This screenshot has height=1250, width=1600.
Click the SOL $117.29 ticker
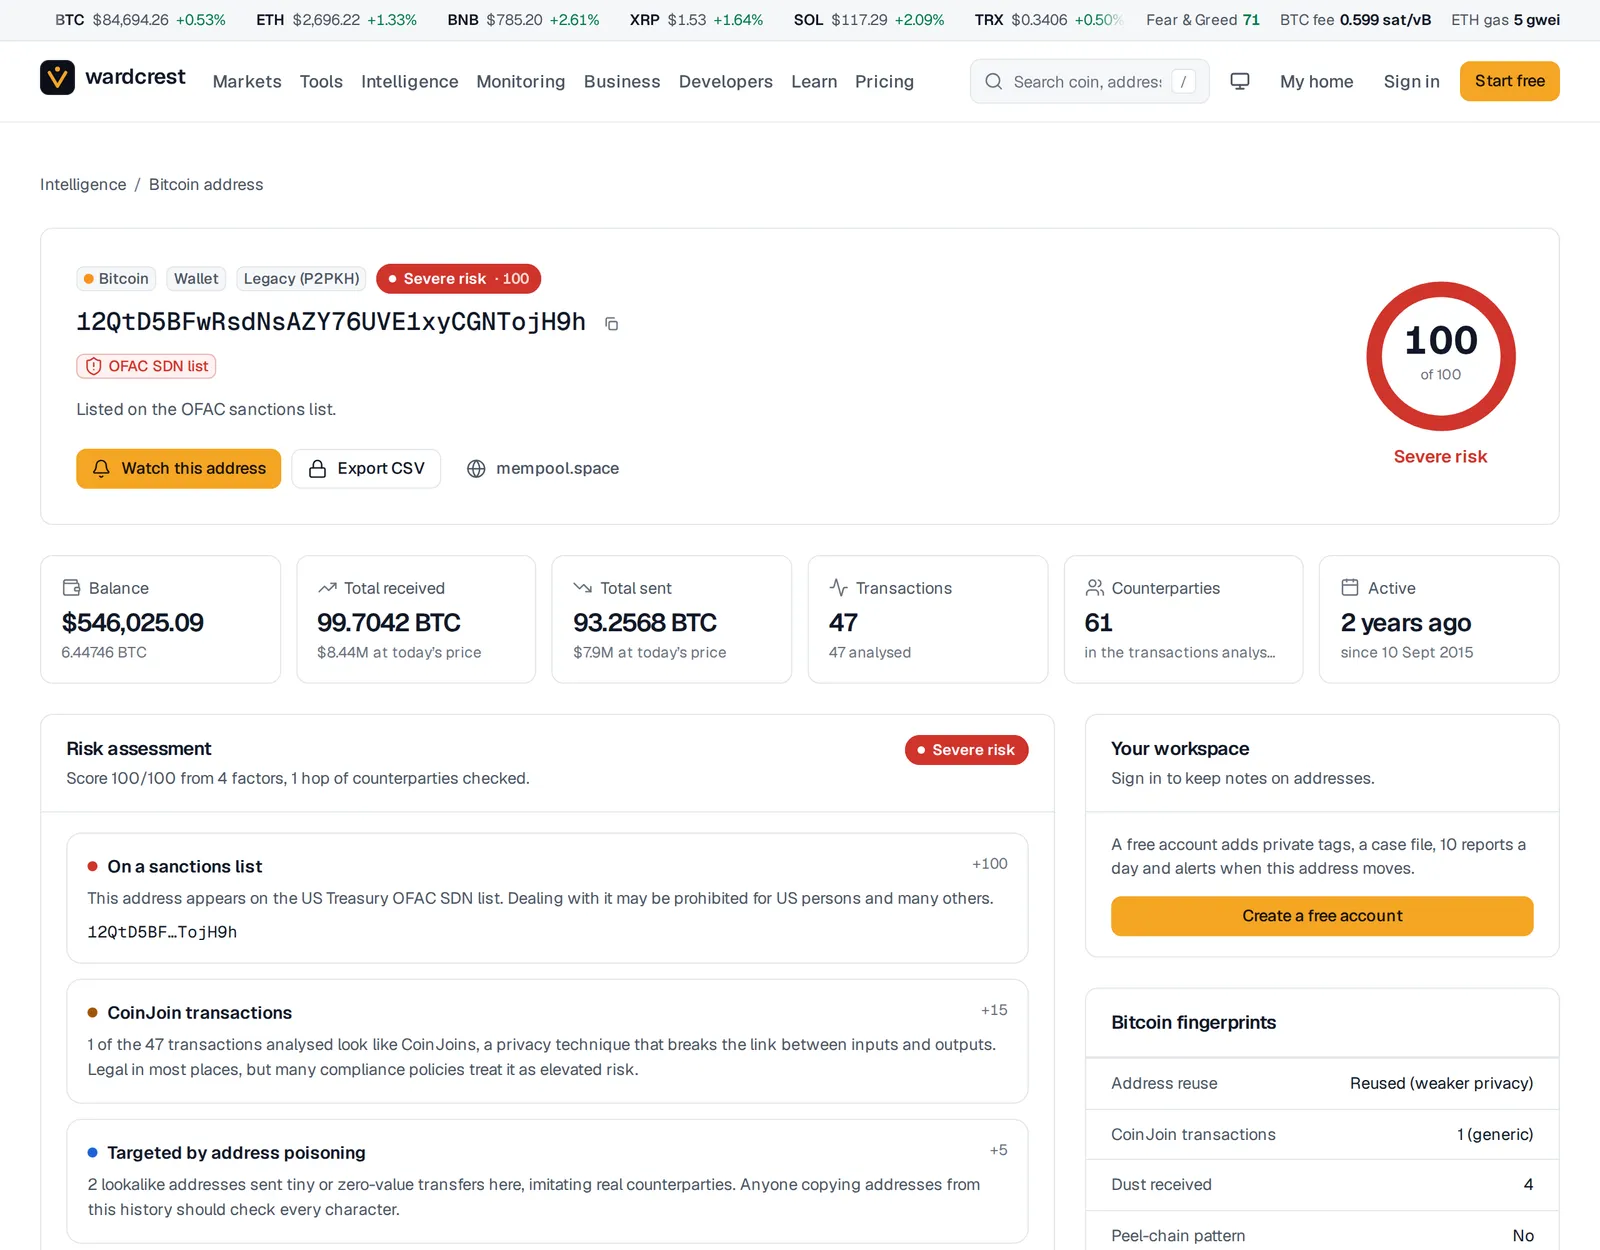(869, 20)
